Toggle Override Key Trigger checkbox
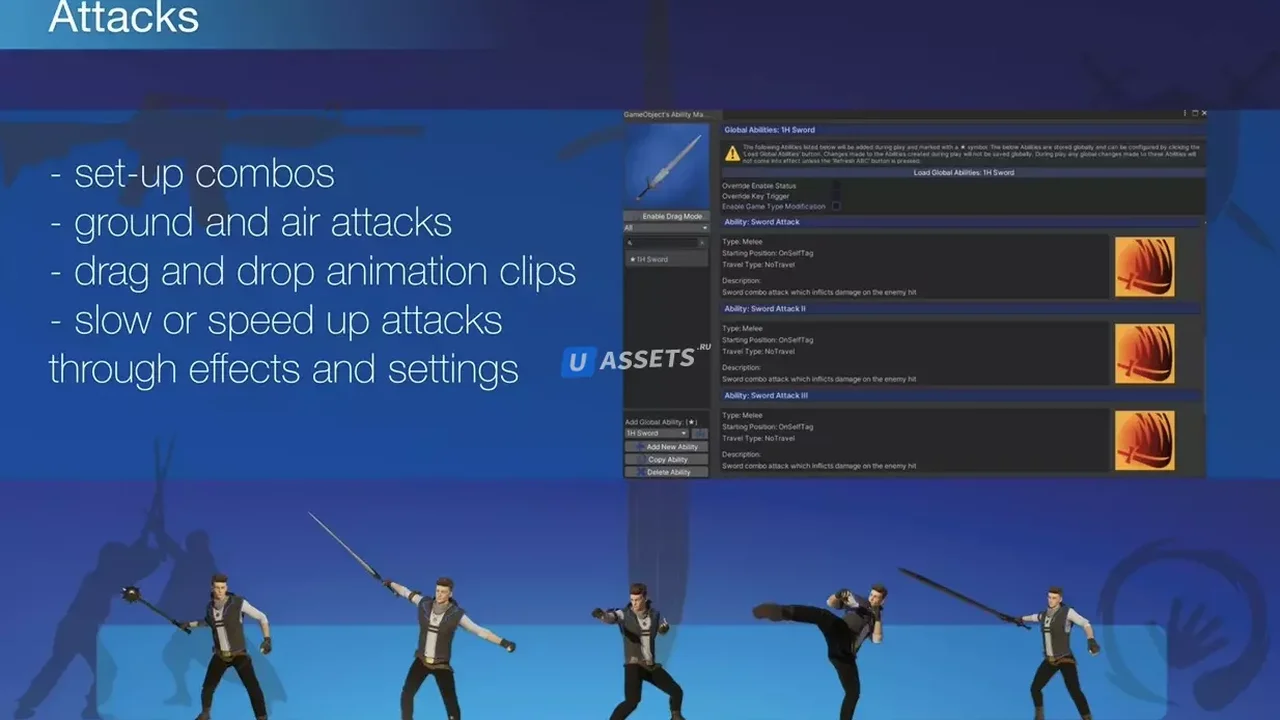1280x720 pixels. 836,196
